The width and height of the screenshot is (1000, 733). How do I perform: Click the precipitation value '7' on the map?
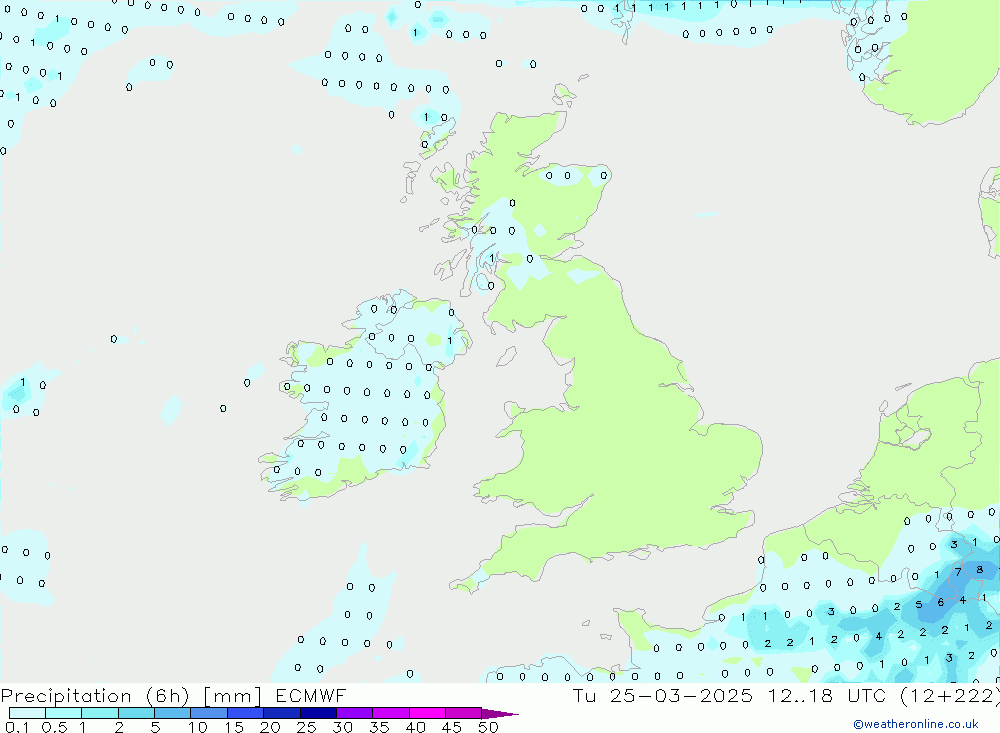(x=958, y=572)
